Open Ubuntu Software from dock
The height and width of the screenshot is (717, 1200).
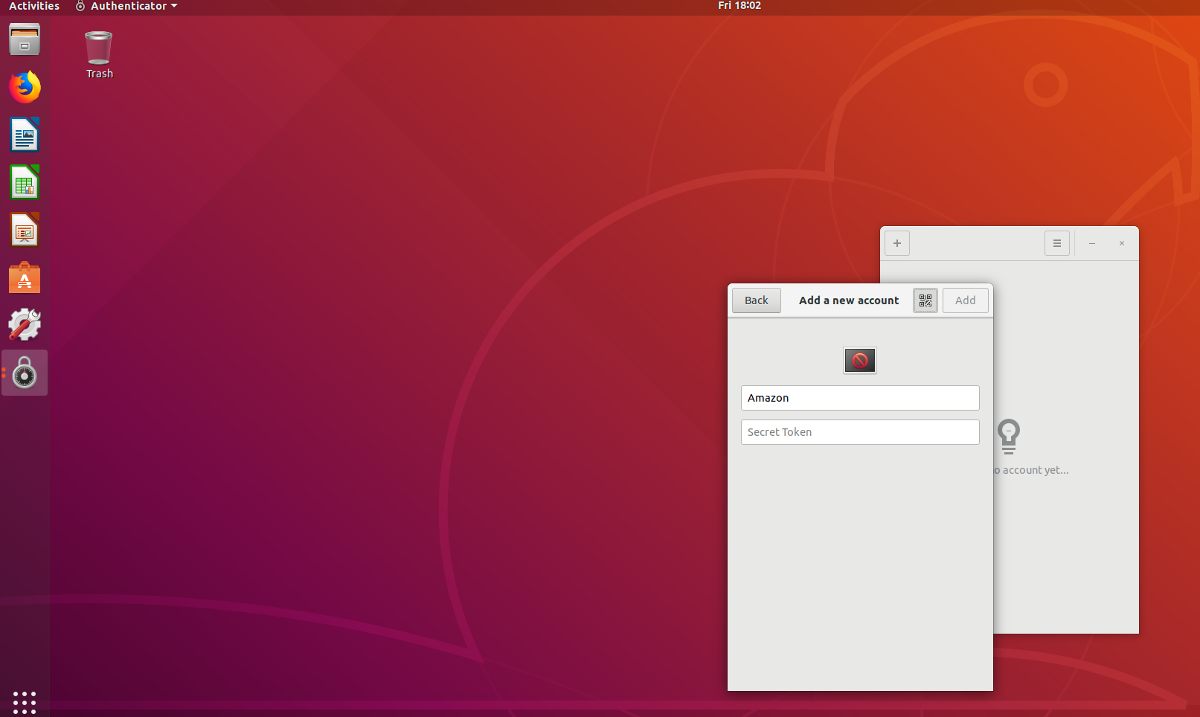coord(25,277)
